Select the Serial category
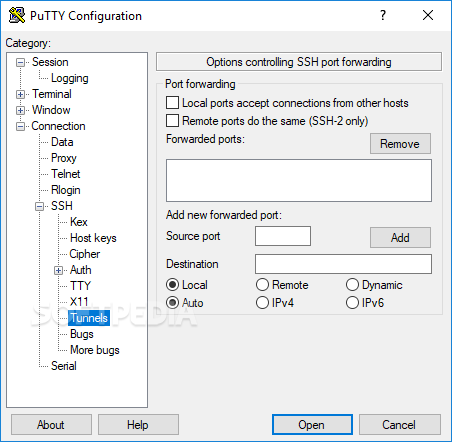Image resolution: width=452 pixels, height=442 pixels. click(x=64, y=366)
